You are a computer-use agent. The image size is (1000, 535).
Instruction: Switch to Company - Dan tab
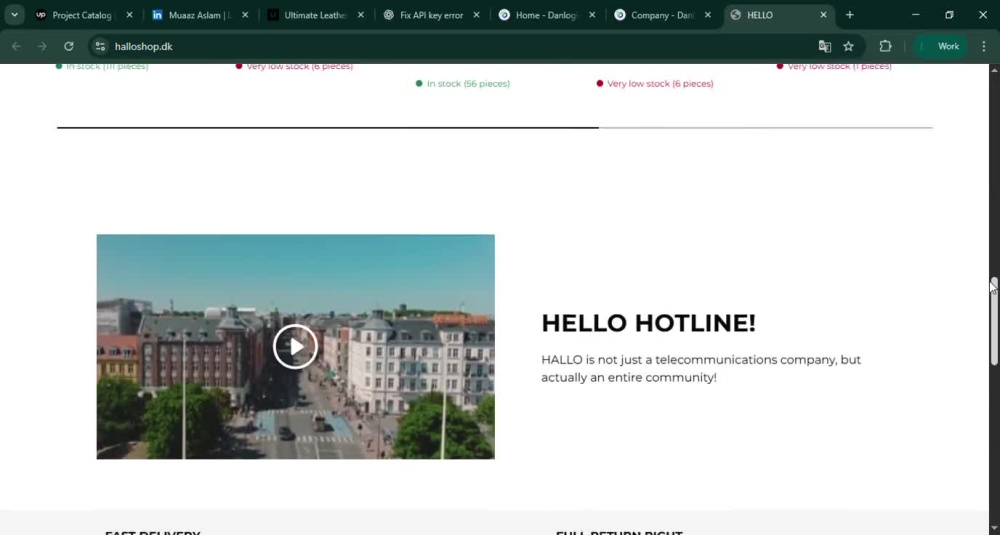[x=662, y=15]
